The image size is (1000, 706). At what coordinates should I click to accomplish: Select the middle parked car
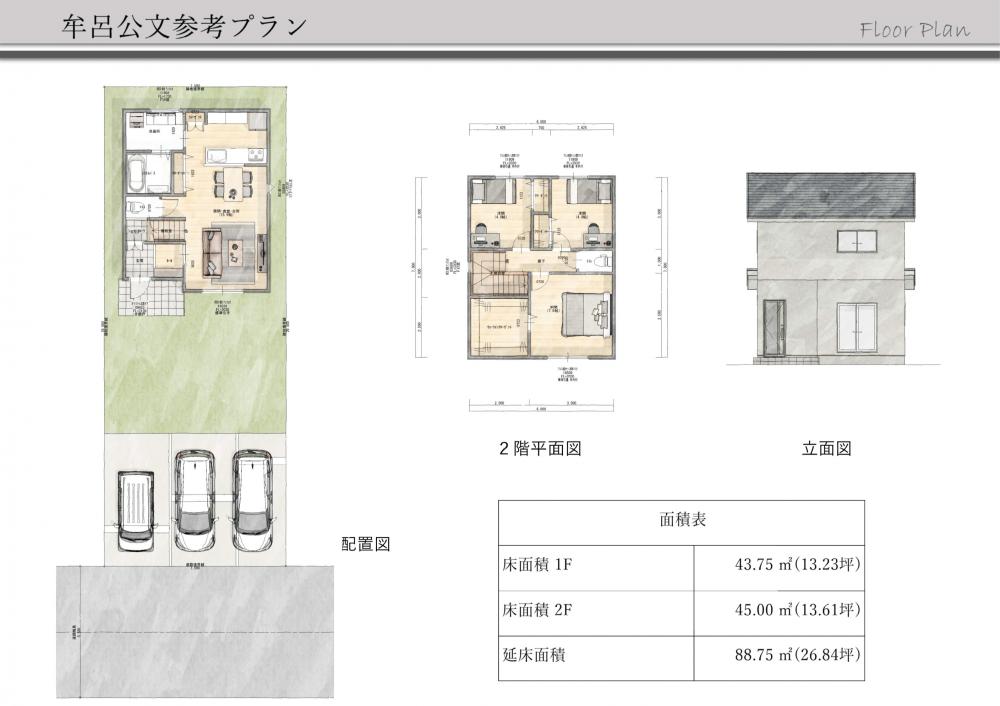(x=194, y=499)
